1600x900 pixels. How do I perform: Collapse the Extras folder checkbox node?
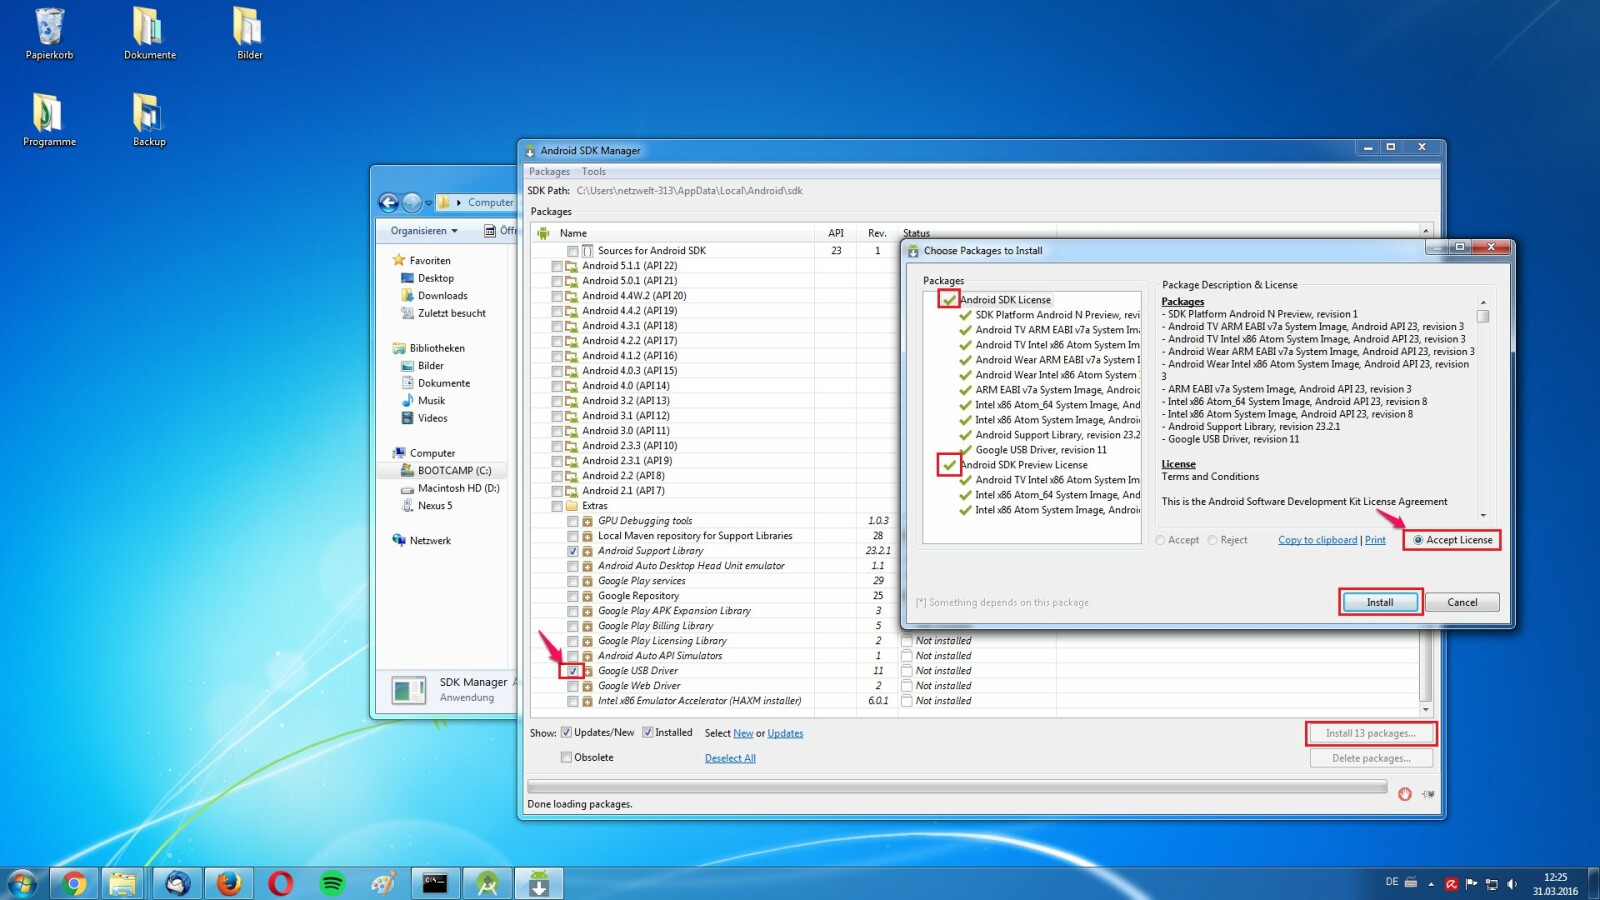click(x=557, y=506)
